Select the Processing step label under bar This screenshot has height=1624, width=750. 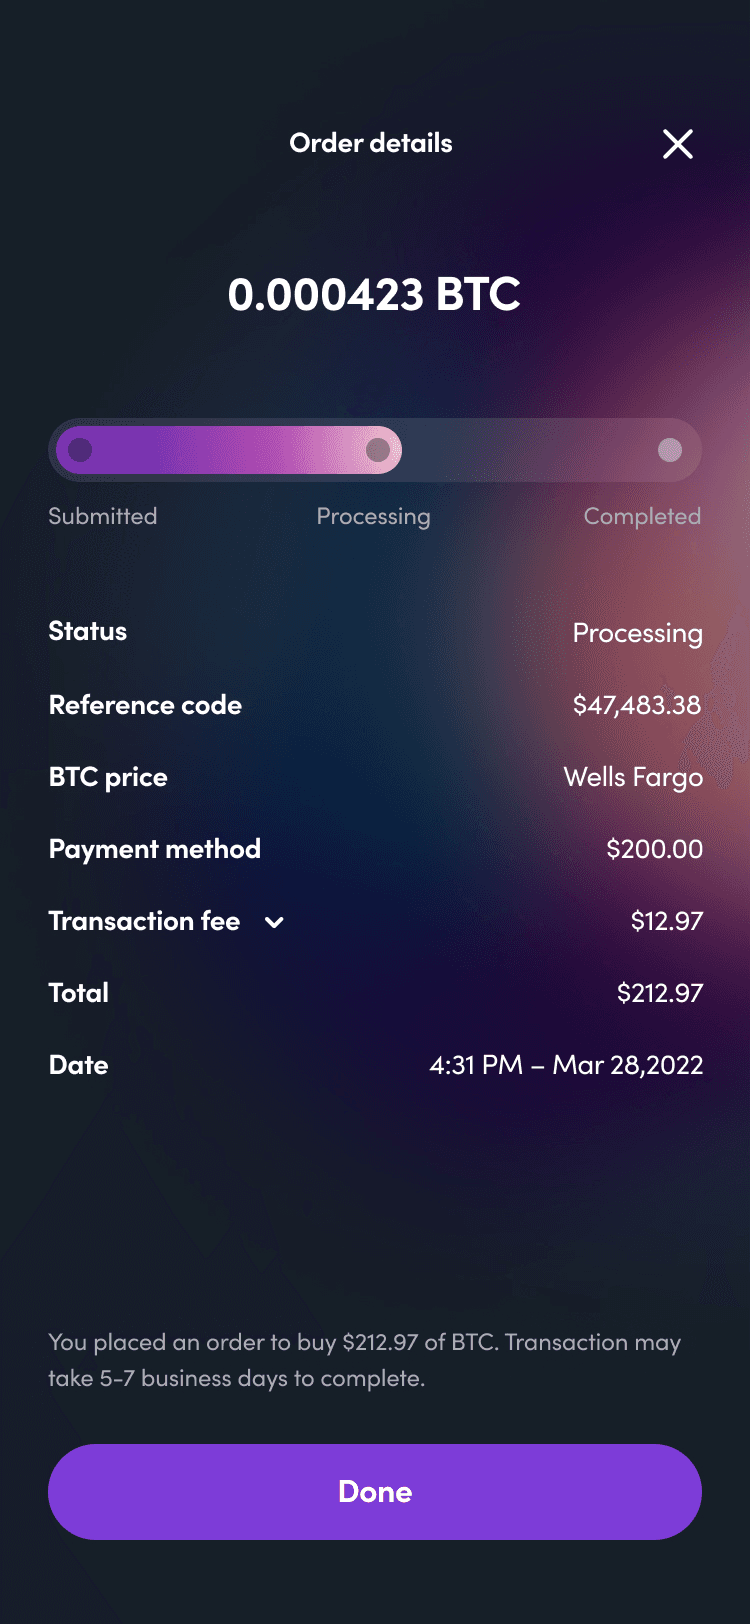373,516
